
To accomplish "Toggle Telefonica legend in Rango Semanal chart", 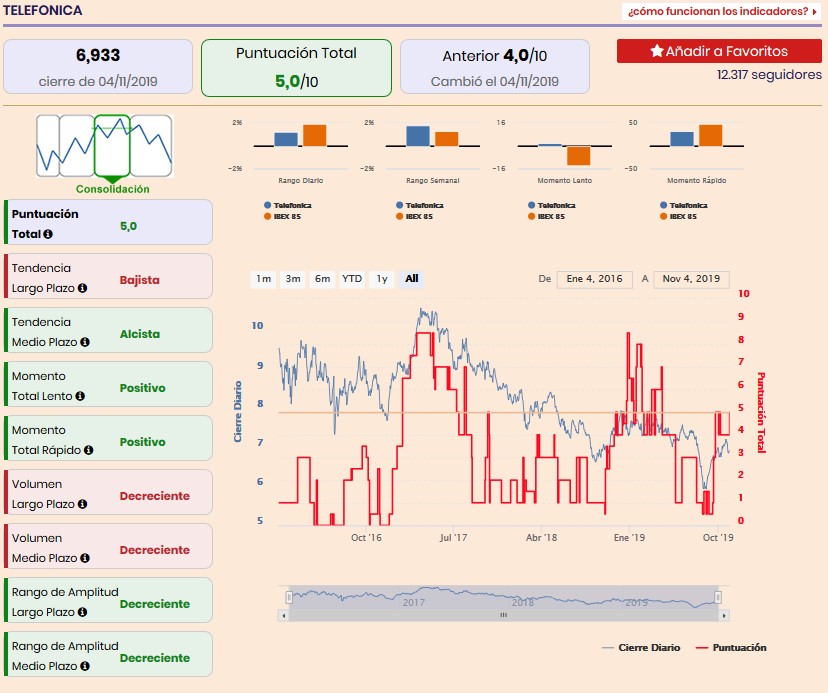I will 420,205.
